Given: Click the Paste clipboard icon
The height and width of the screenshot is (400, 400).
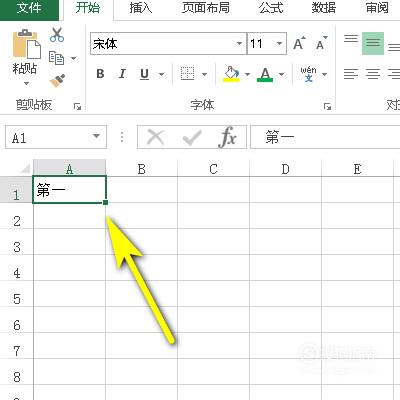Looking at the screenshot, I should pos(26,43).
